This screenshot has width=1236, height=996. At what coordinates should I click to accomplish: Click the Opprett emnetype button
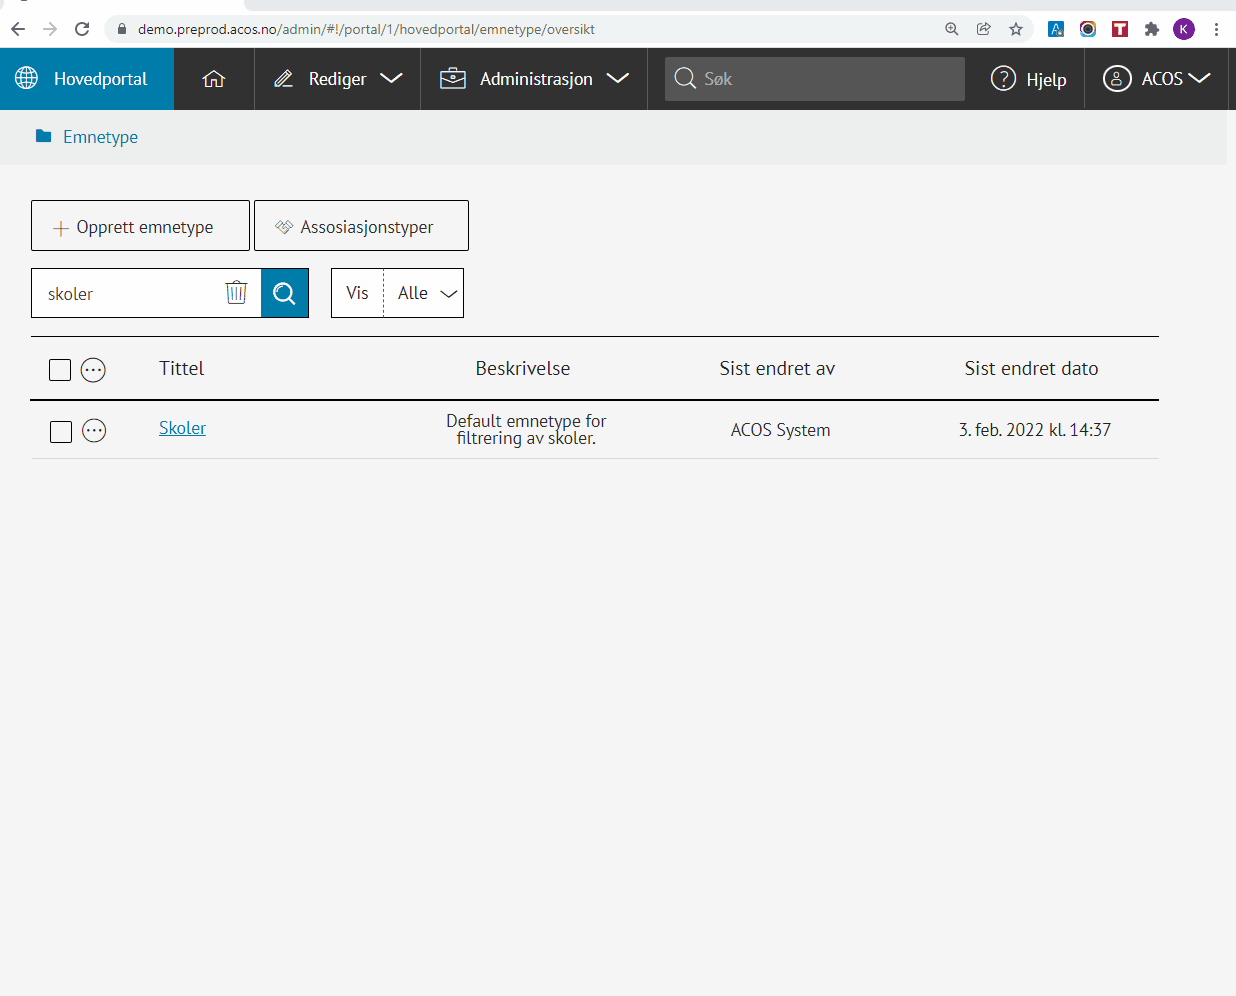click(x=140, y=226)
